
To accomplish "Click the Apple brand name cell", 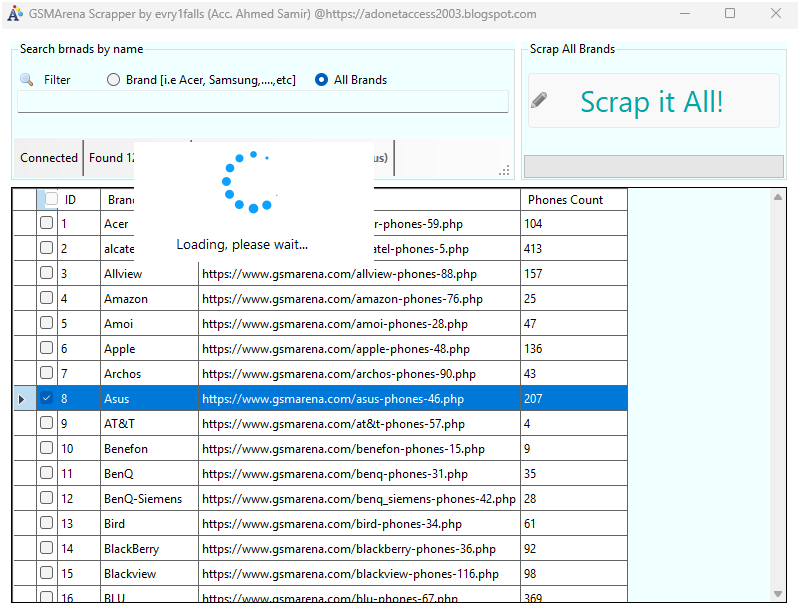I will click(x=149, y=349).
